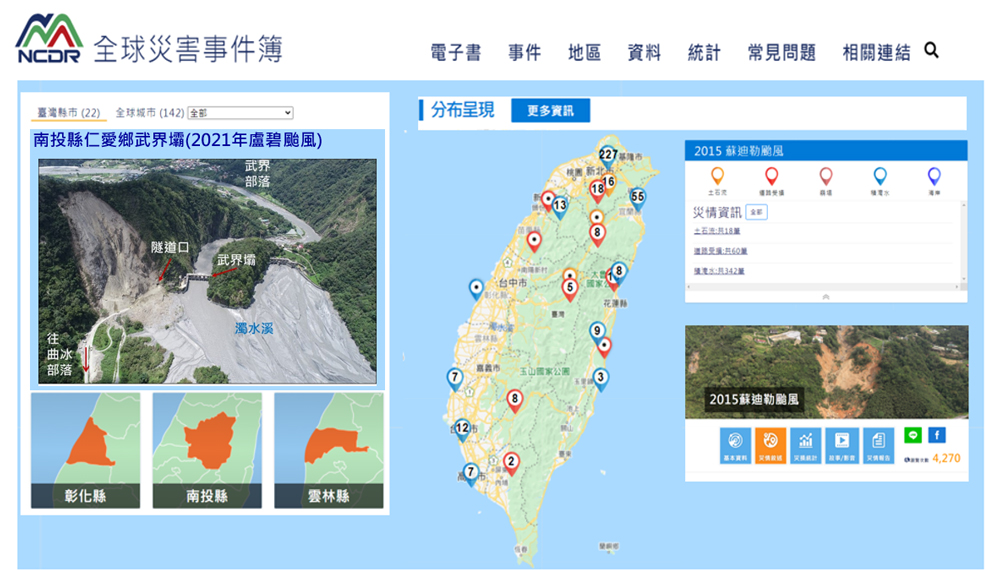This screenshot has width=1000, height=570.
Task: Click the 災情資訊 vertical scrollbar
Action: click(963, 242)
